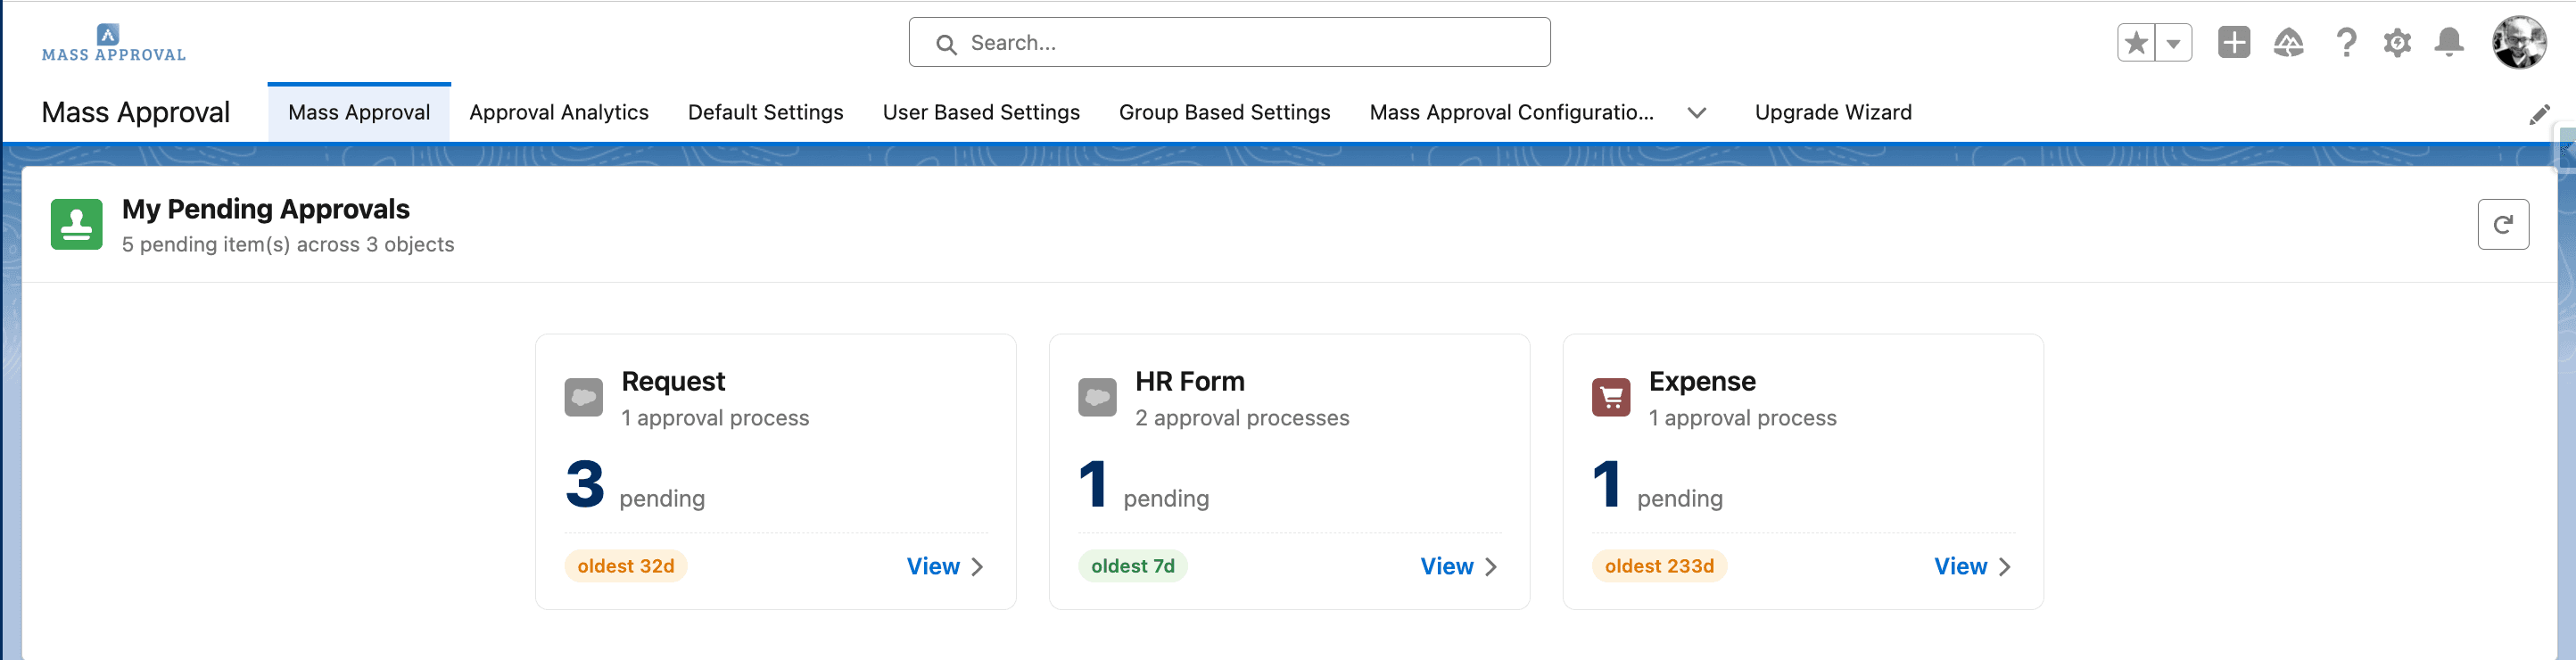Open the notifications bell
The width and height of the screenshot is (2576, 660).
click(2449, 43)
